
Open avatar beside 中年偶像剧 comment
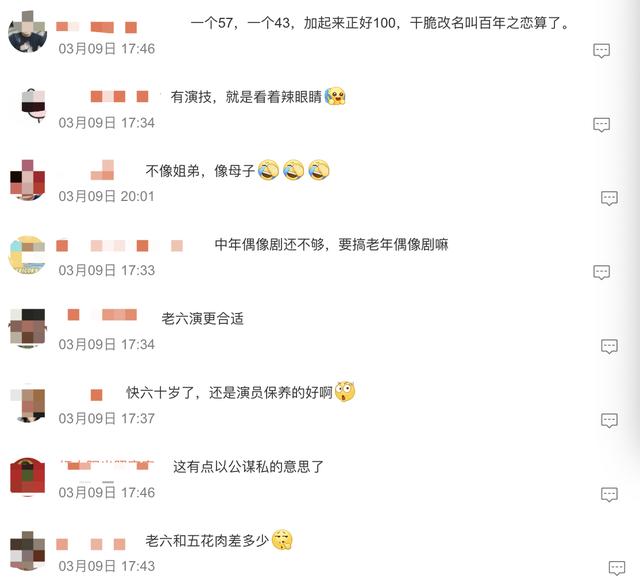point(27,255)
